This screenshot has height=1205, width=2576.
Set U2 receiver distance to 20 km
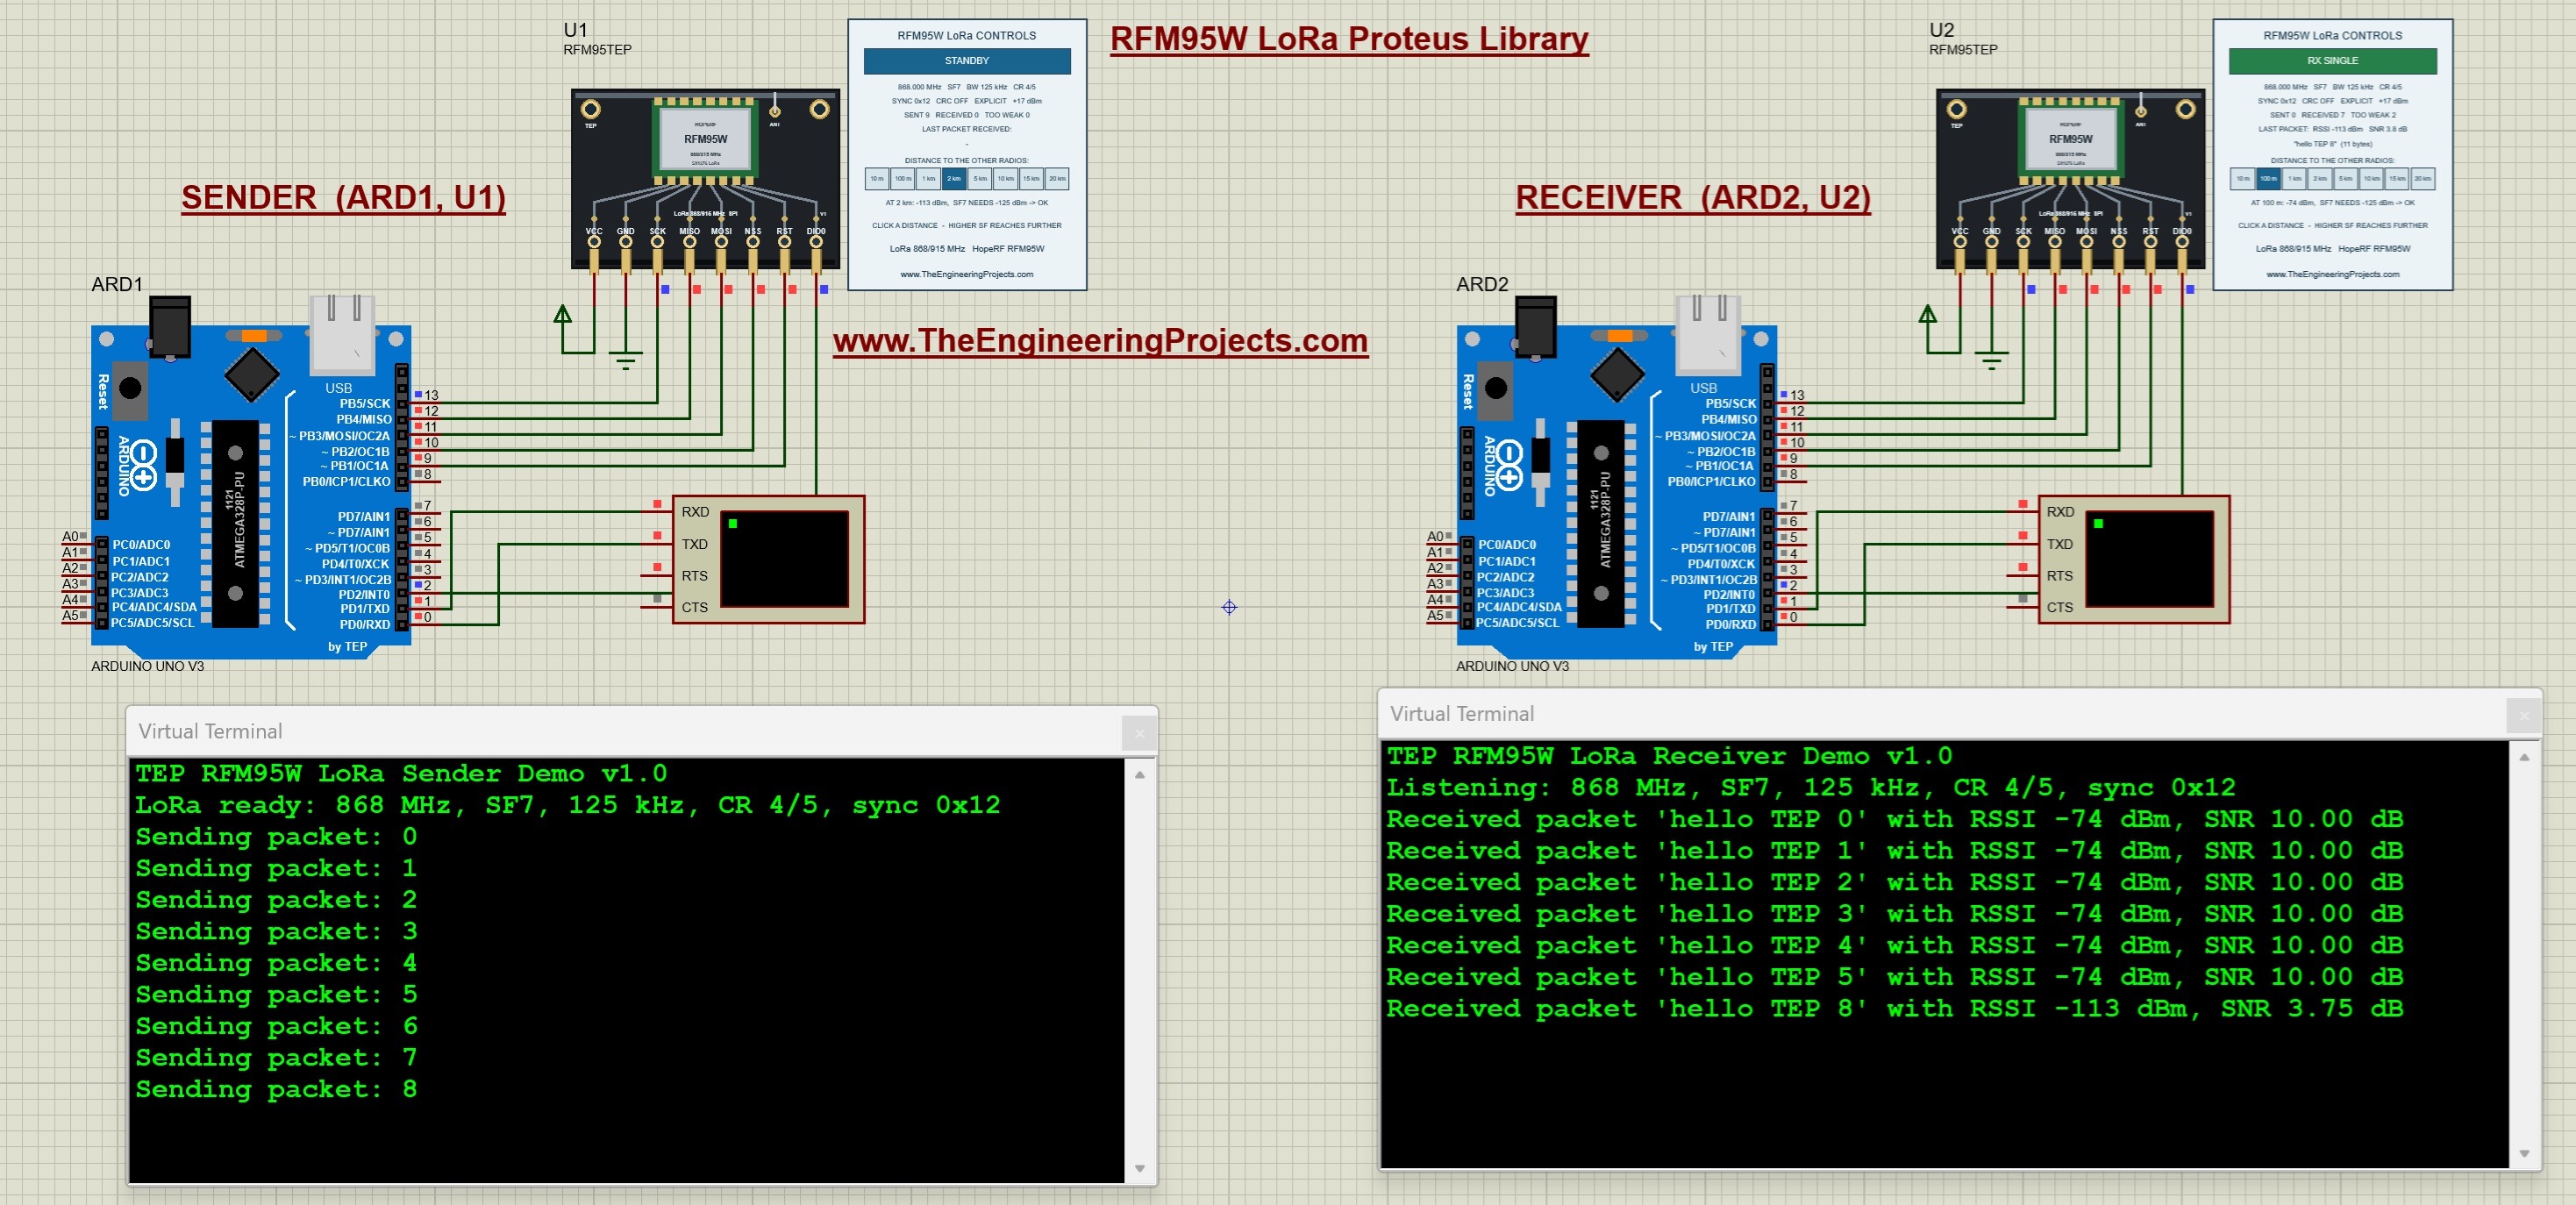pyautogui.click(x=2423, y=179)
